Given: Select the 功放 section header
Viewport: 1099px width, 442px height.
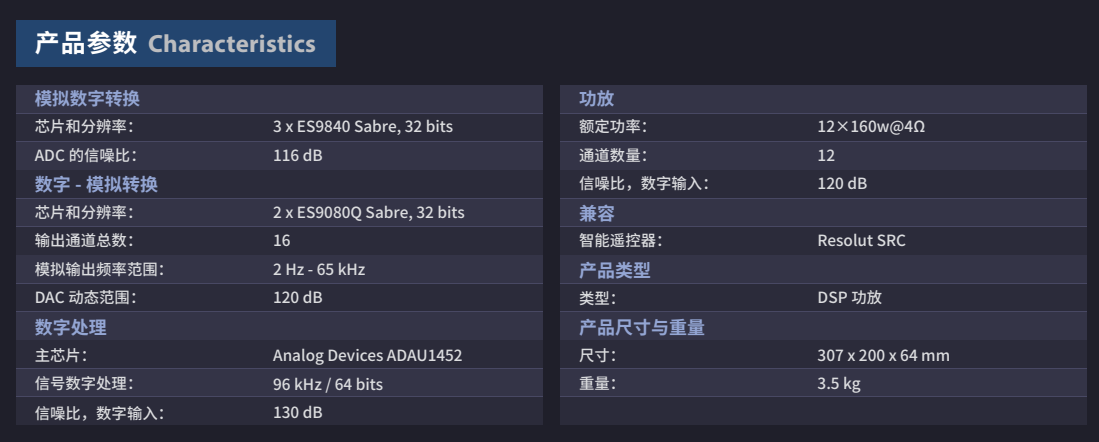Looking at the screenshot, I should [x=597, y=99].
